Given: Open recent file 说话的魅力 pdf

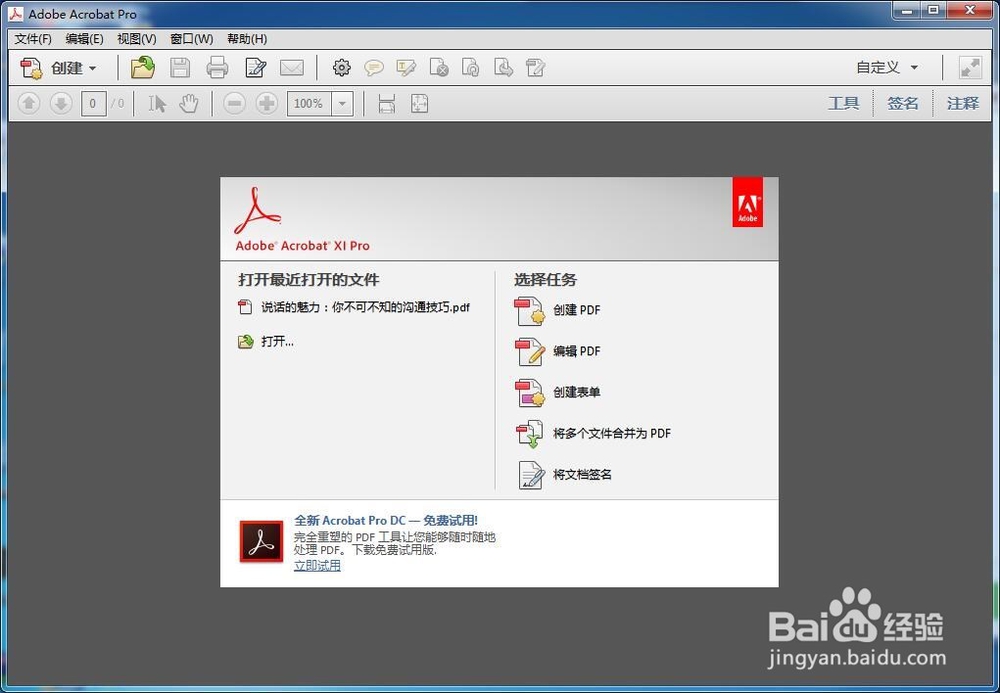Looking at the screenshot, I should [x=355, y=307].
